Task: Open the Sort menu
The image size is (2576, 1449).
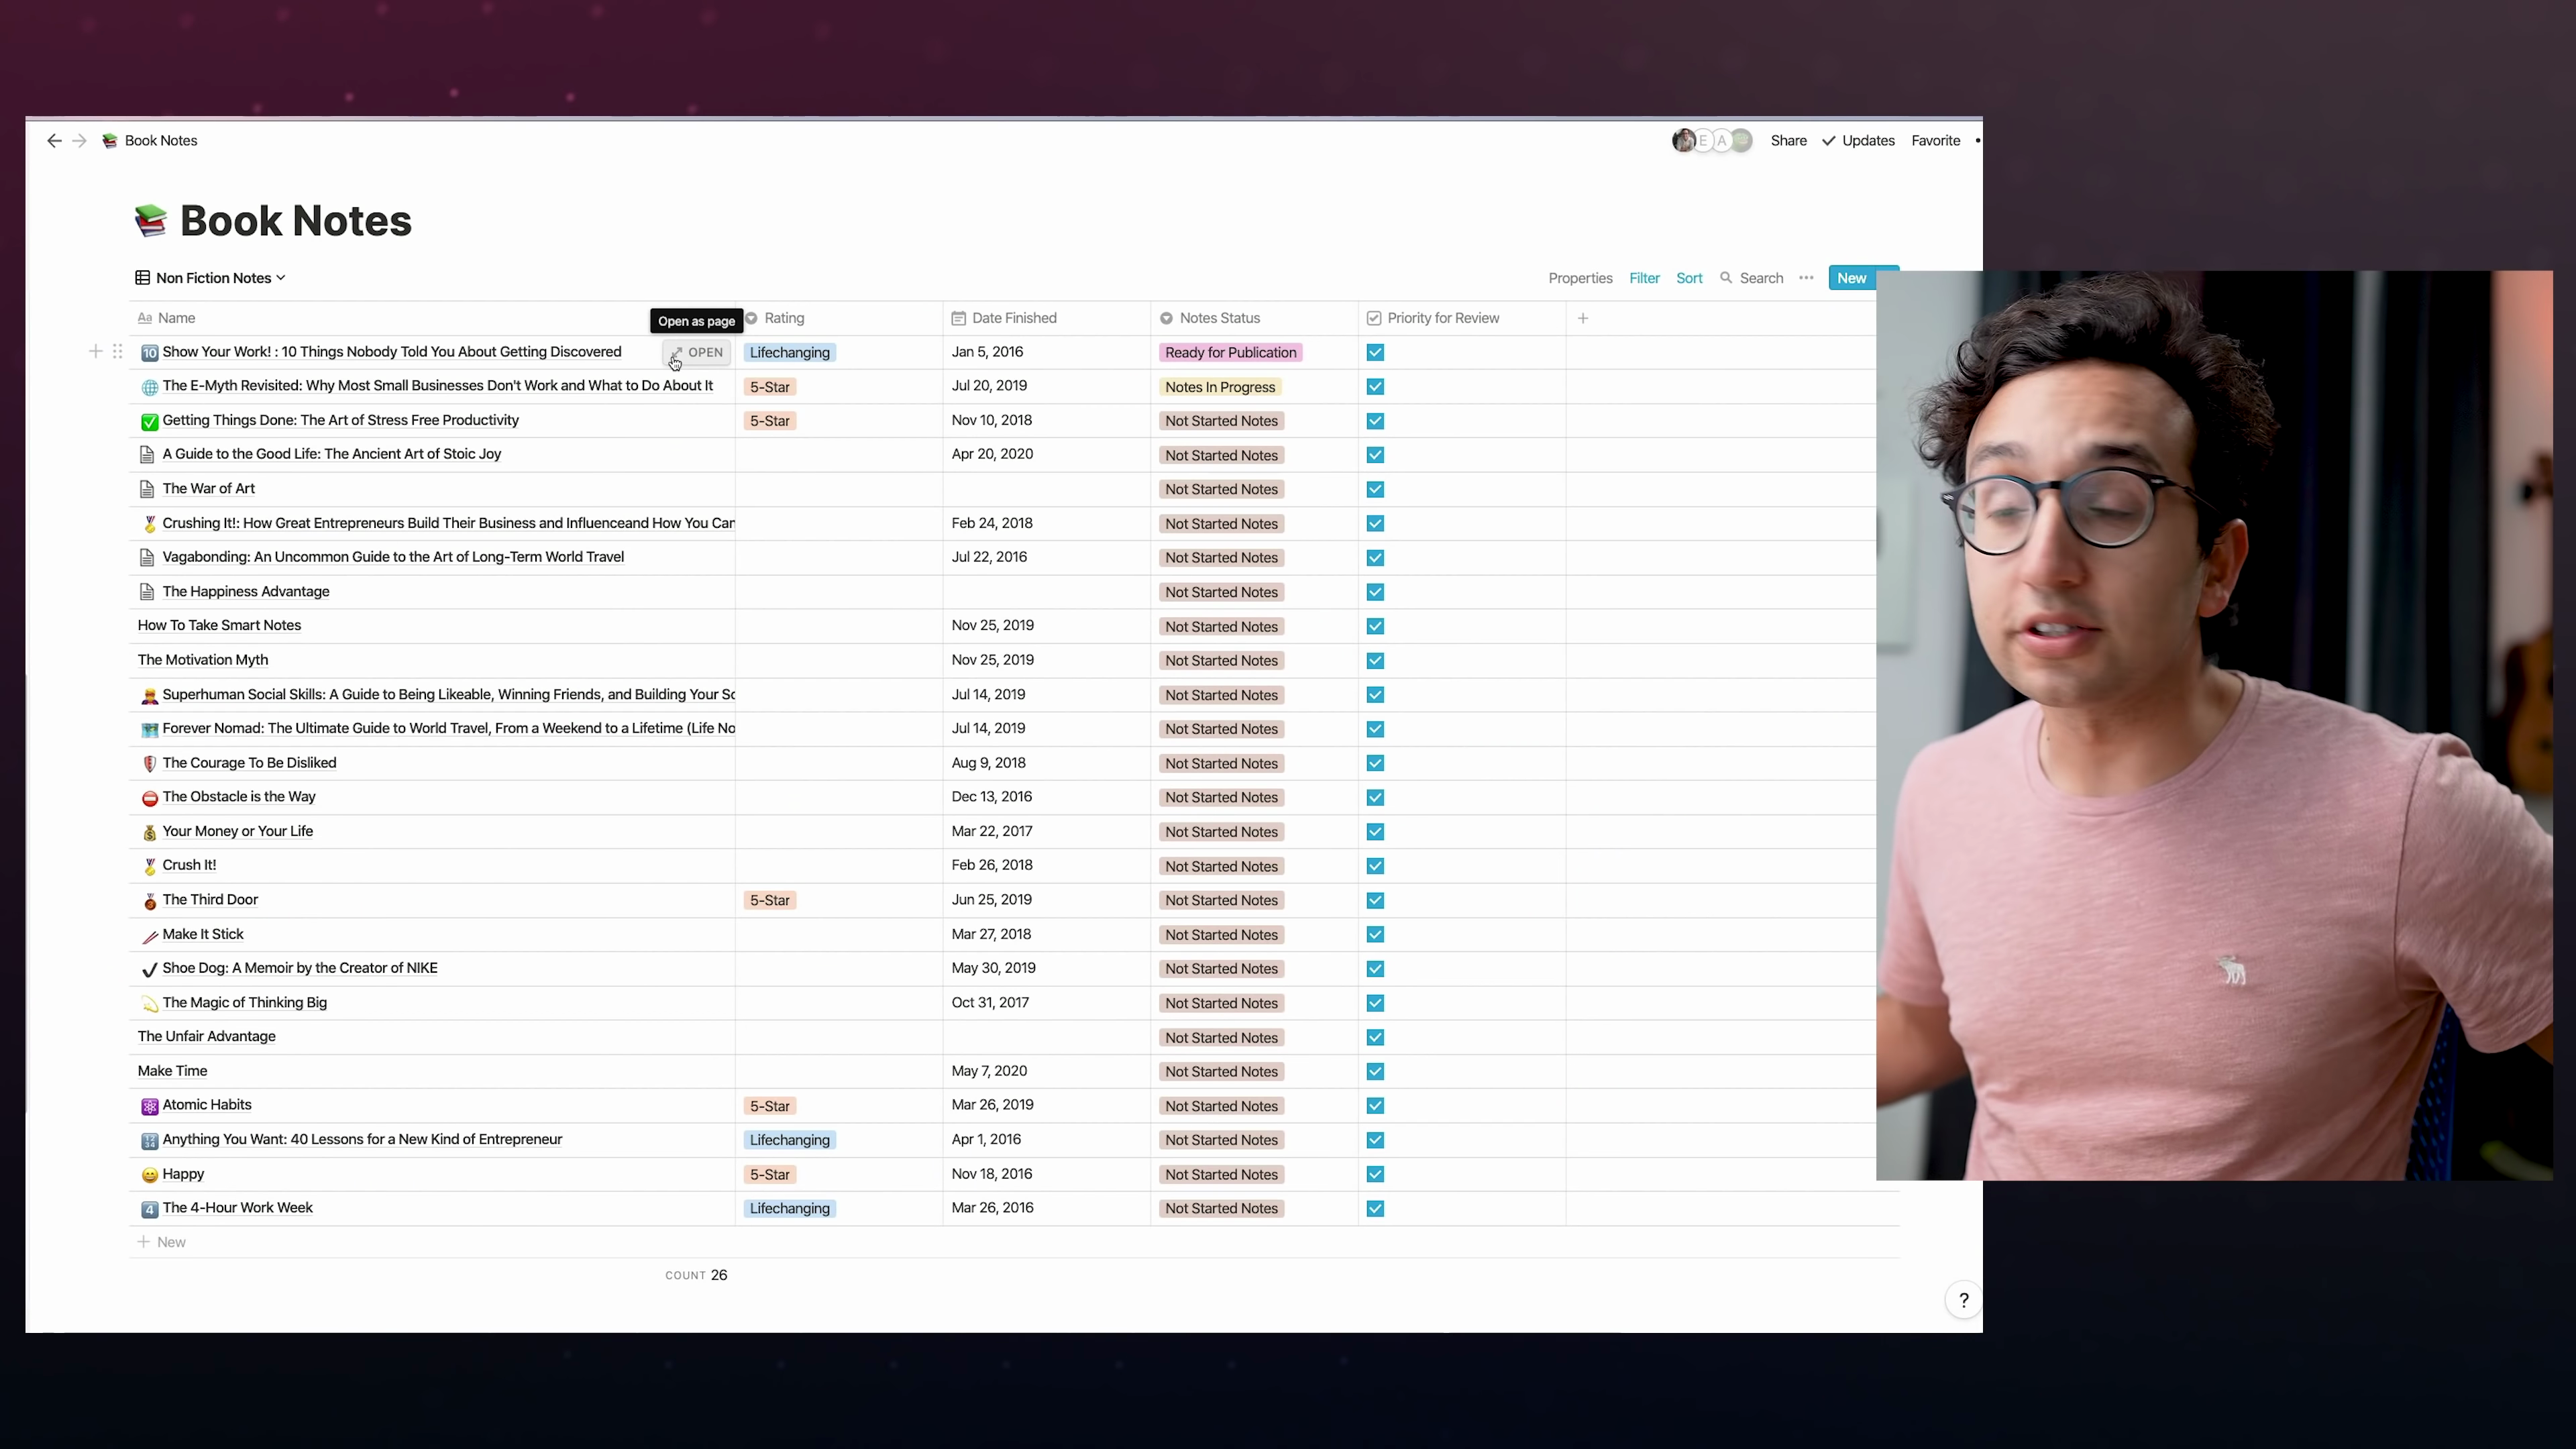Action: [1689, 278]
